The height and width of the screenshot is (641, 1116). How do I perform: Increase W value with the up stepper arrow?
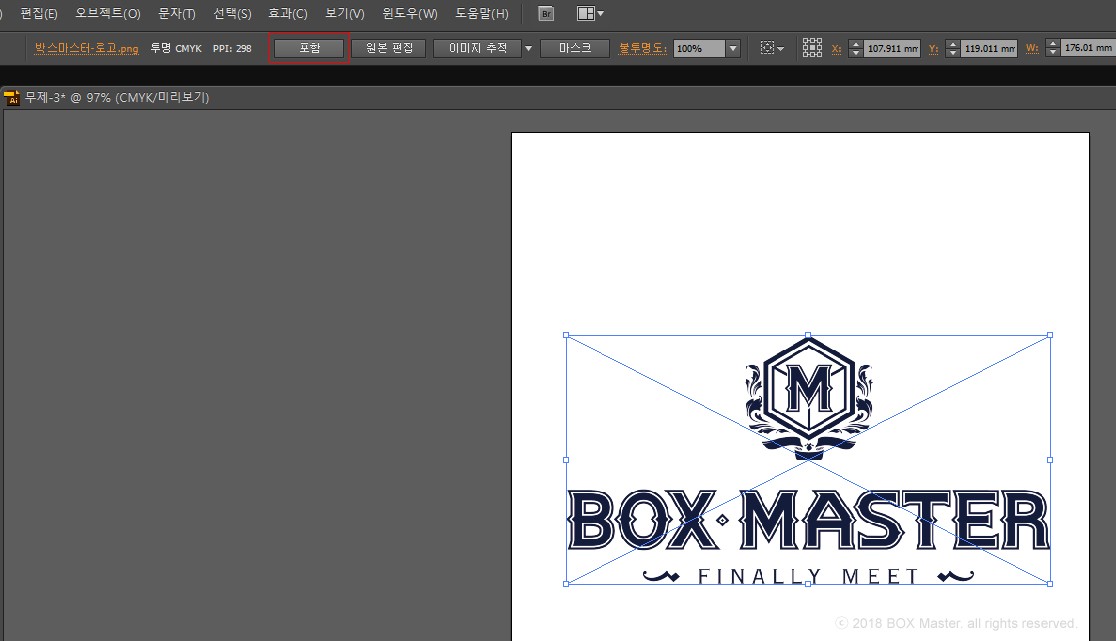click(x=1053, y=43)
